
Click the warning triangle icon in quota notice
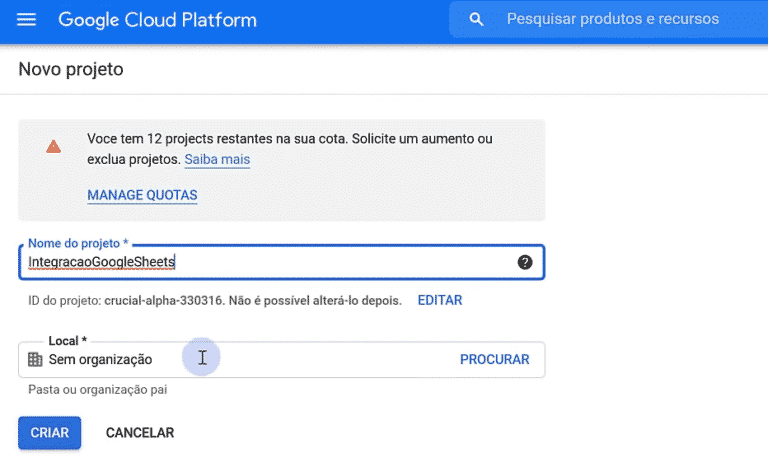click(x=53, y=146)
